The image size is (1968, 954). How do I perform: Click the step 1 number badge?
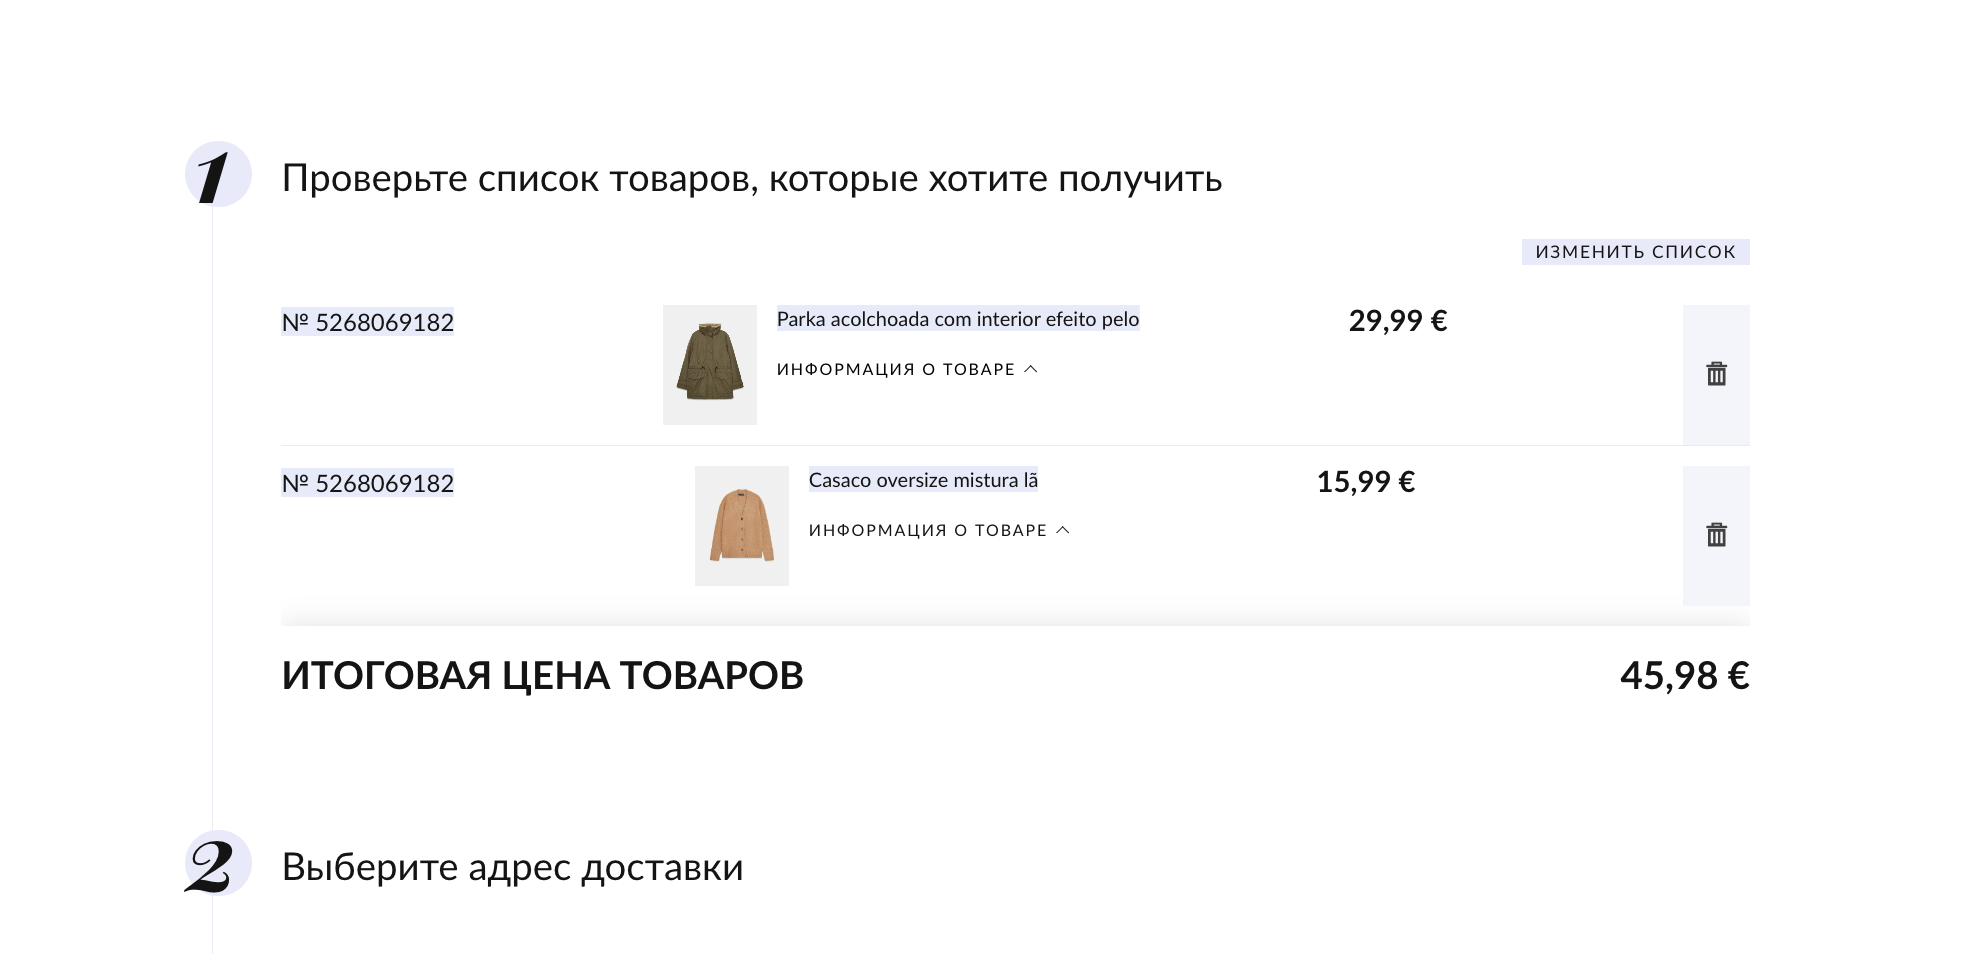(x=217, y=175)
